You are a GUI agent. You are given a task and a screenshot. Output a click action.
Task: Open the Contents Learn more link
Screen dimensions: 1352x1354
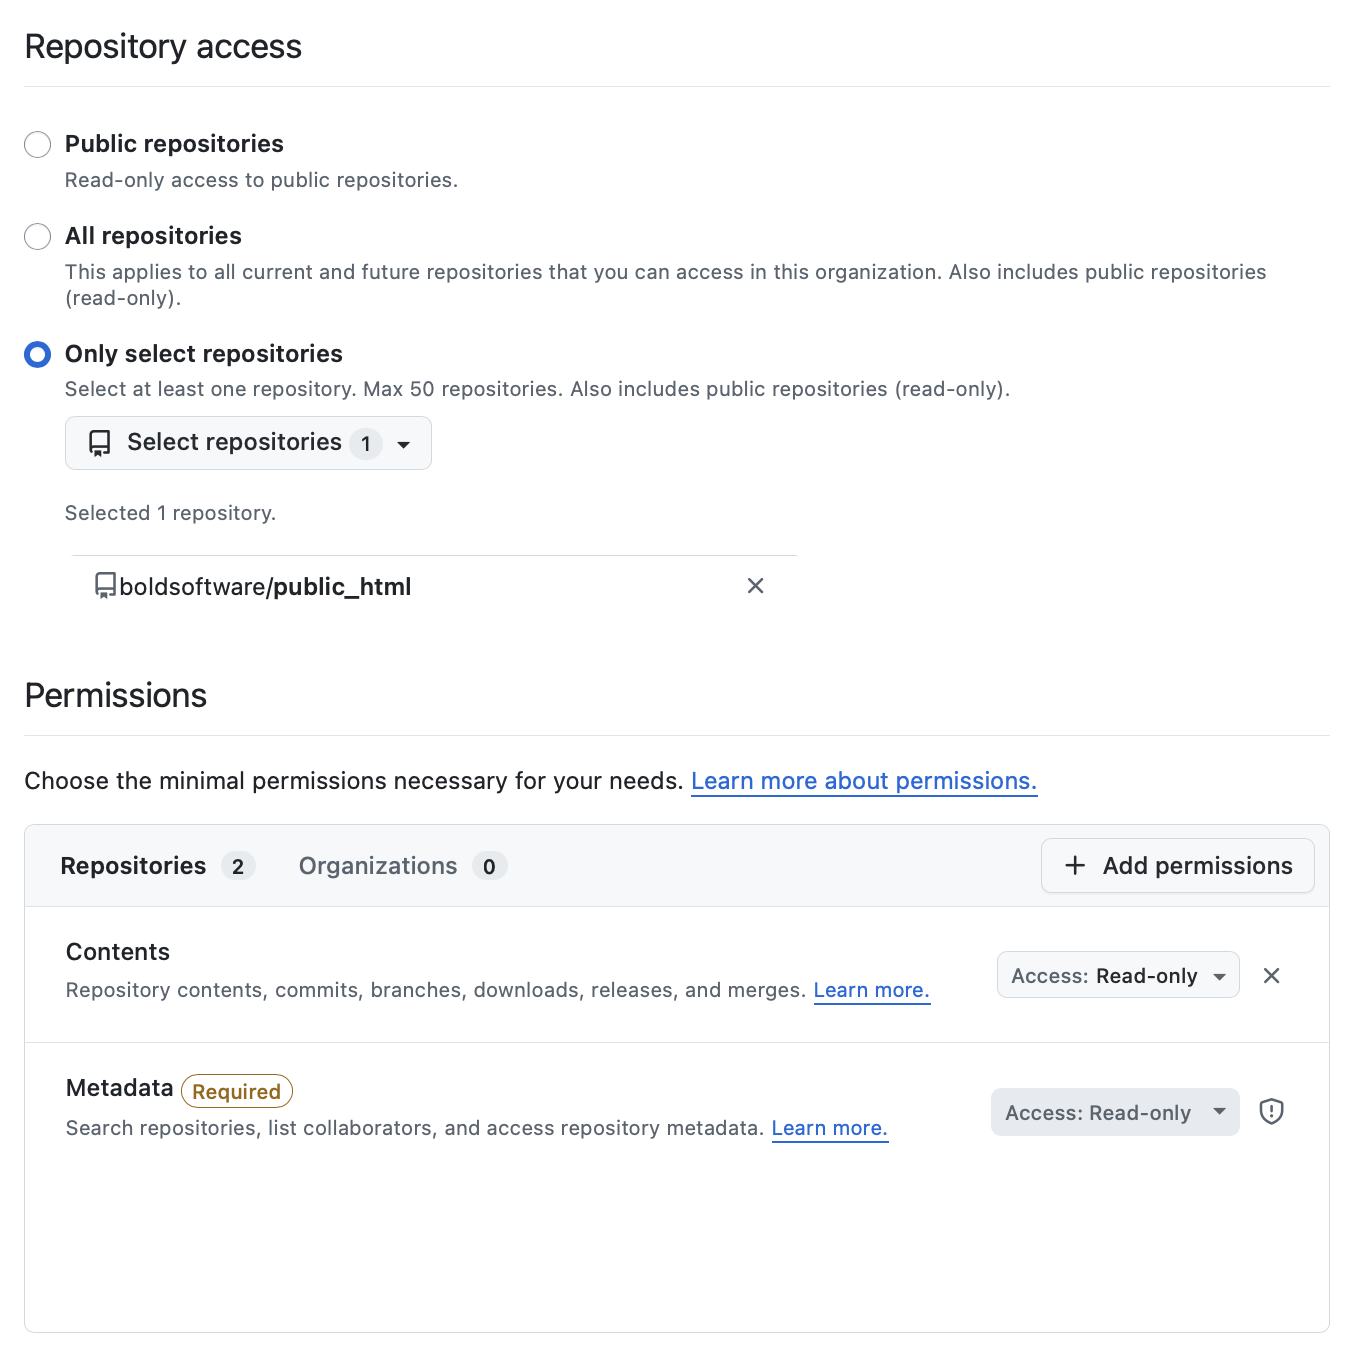[x=871, y=990]
